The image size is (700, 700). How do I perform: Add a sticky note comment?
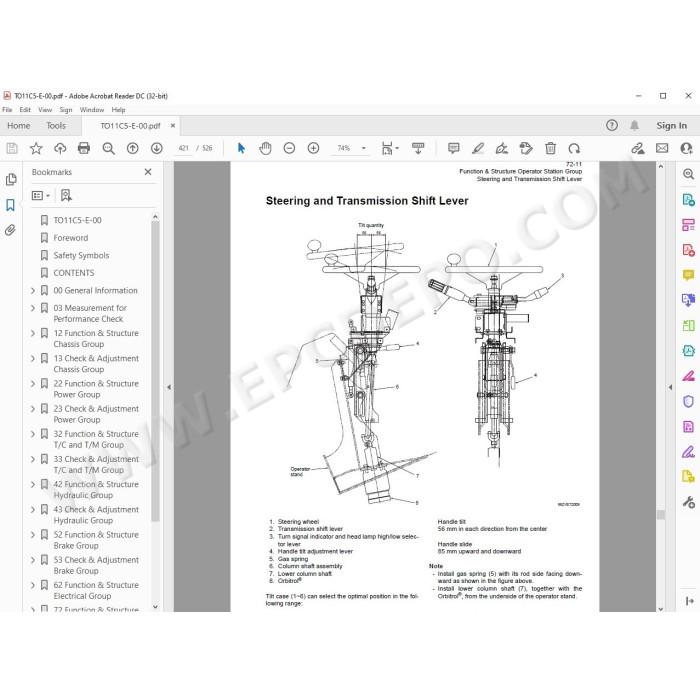coord(454,148)
